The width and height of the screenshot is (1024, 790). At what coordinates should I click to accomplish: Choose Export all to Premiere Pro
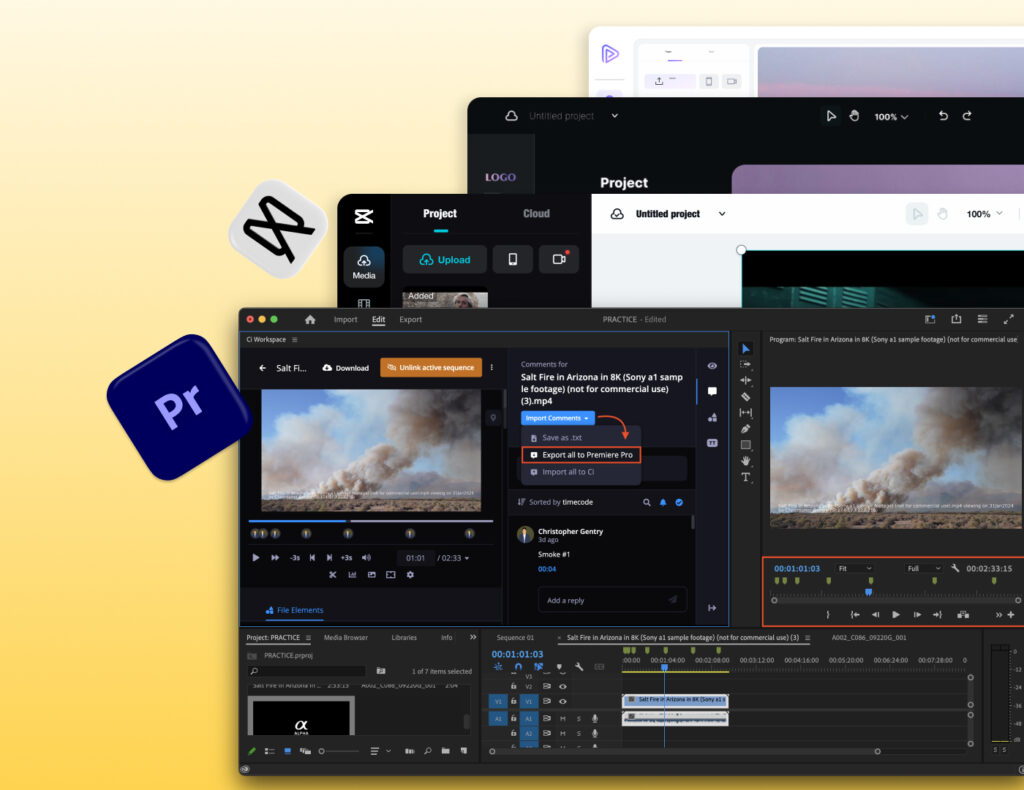coord(581,454)
